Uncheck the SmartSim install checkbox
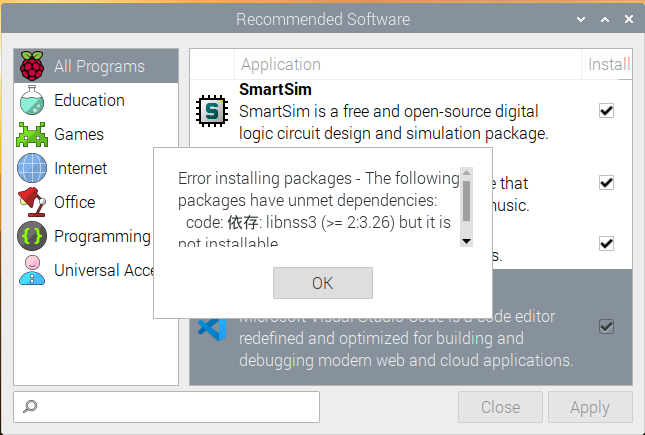 (606, 111)
